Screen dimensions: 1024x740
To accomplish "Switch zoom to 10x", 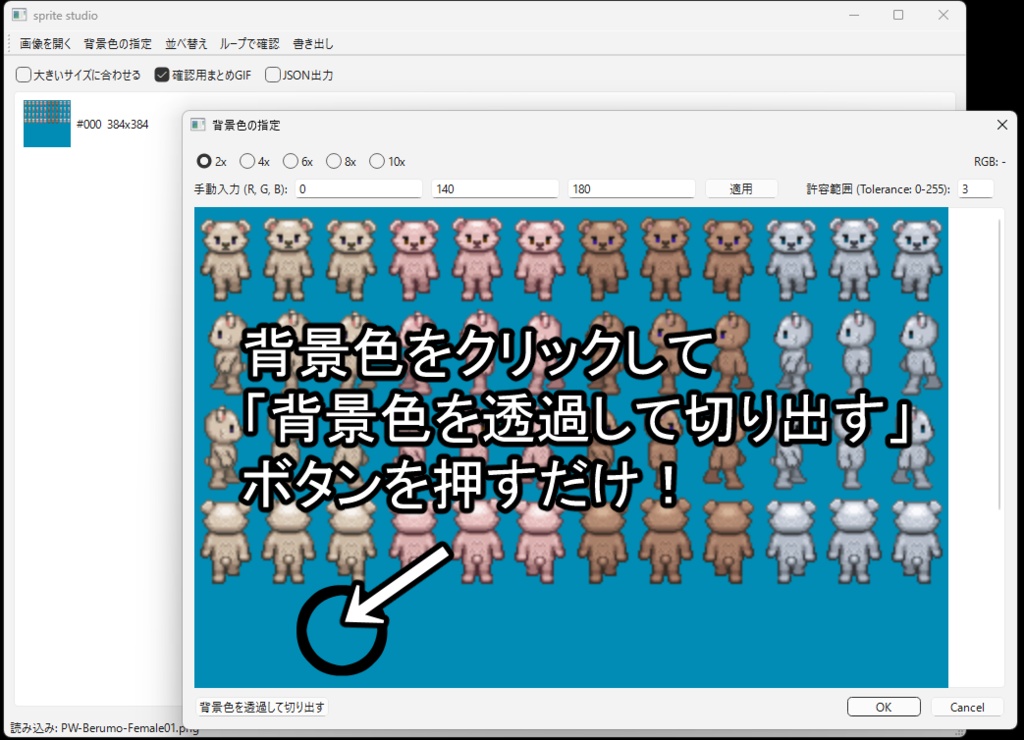I will pos(377,161).
